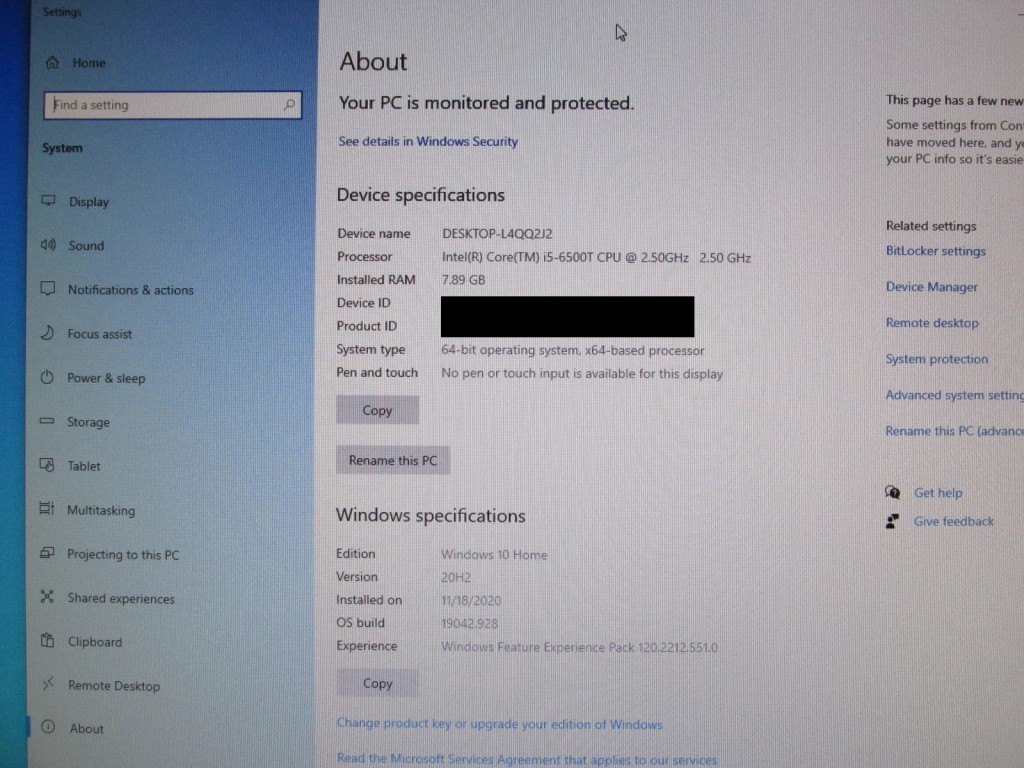Viewport: 1024px width, 768px height.
Task: Select Projecting to this PC
Action: pyautogui.click(x=123, y=554)
